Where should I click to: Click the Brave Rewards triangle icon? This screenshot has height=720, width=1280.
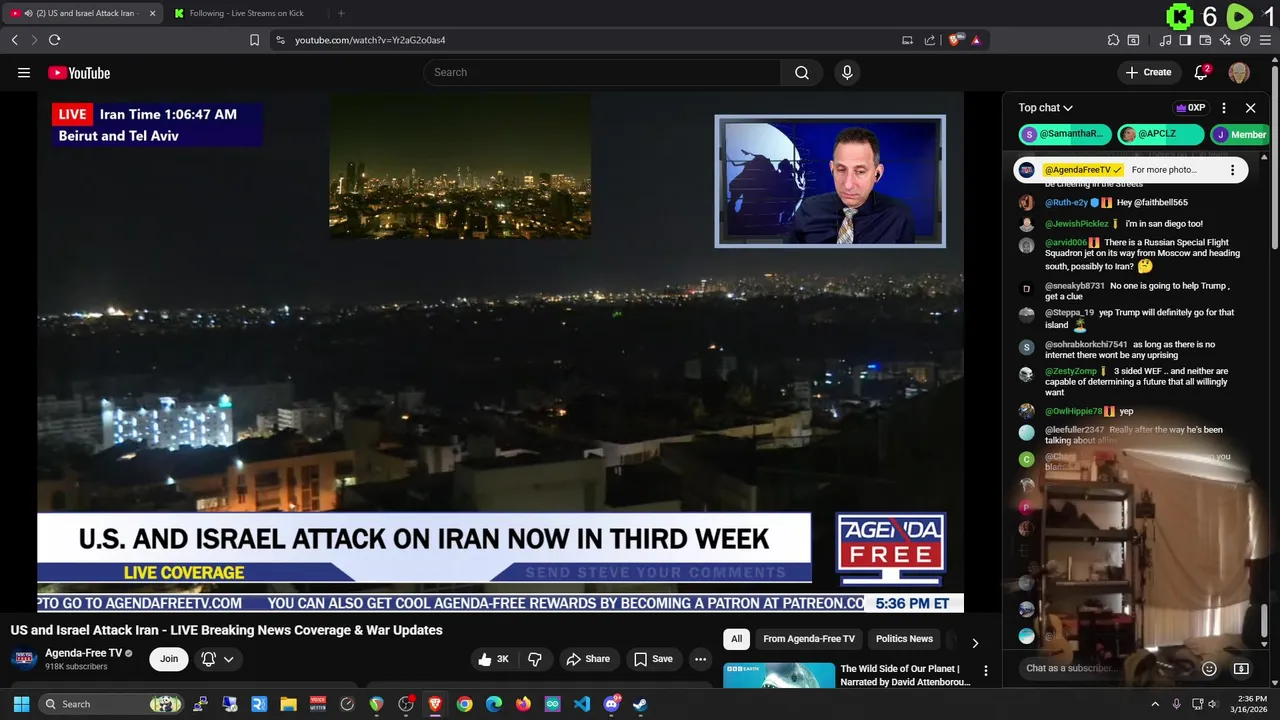pos(976,40)
